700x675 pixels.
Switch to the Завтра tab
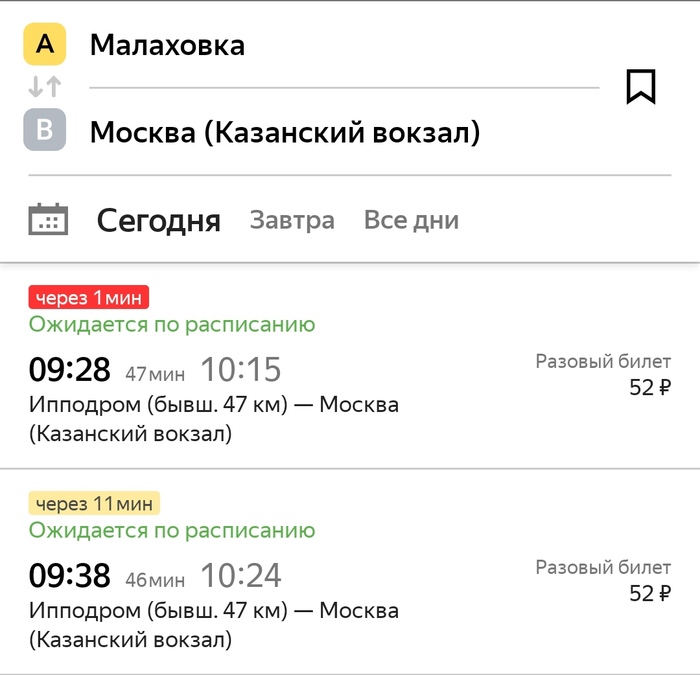click(x=292, y=220)
